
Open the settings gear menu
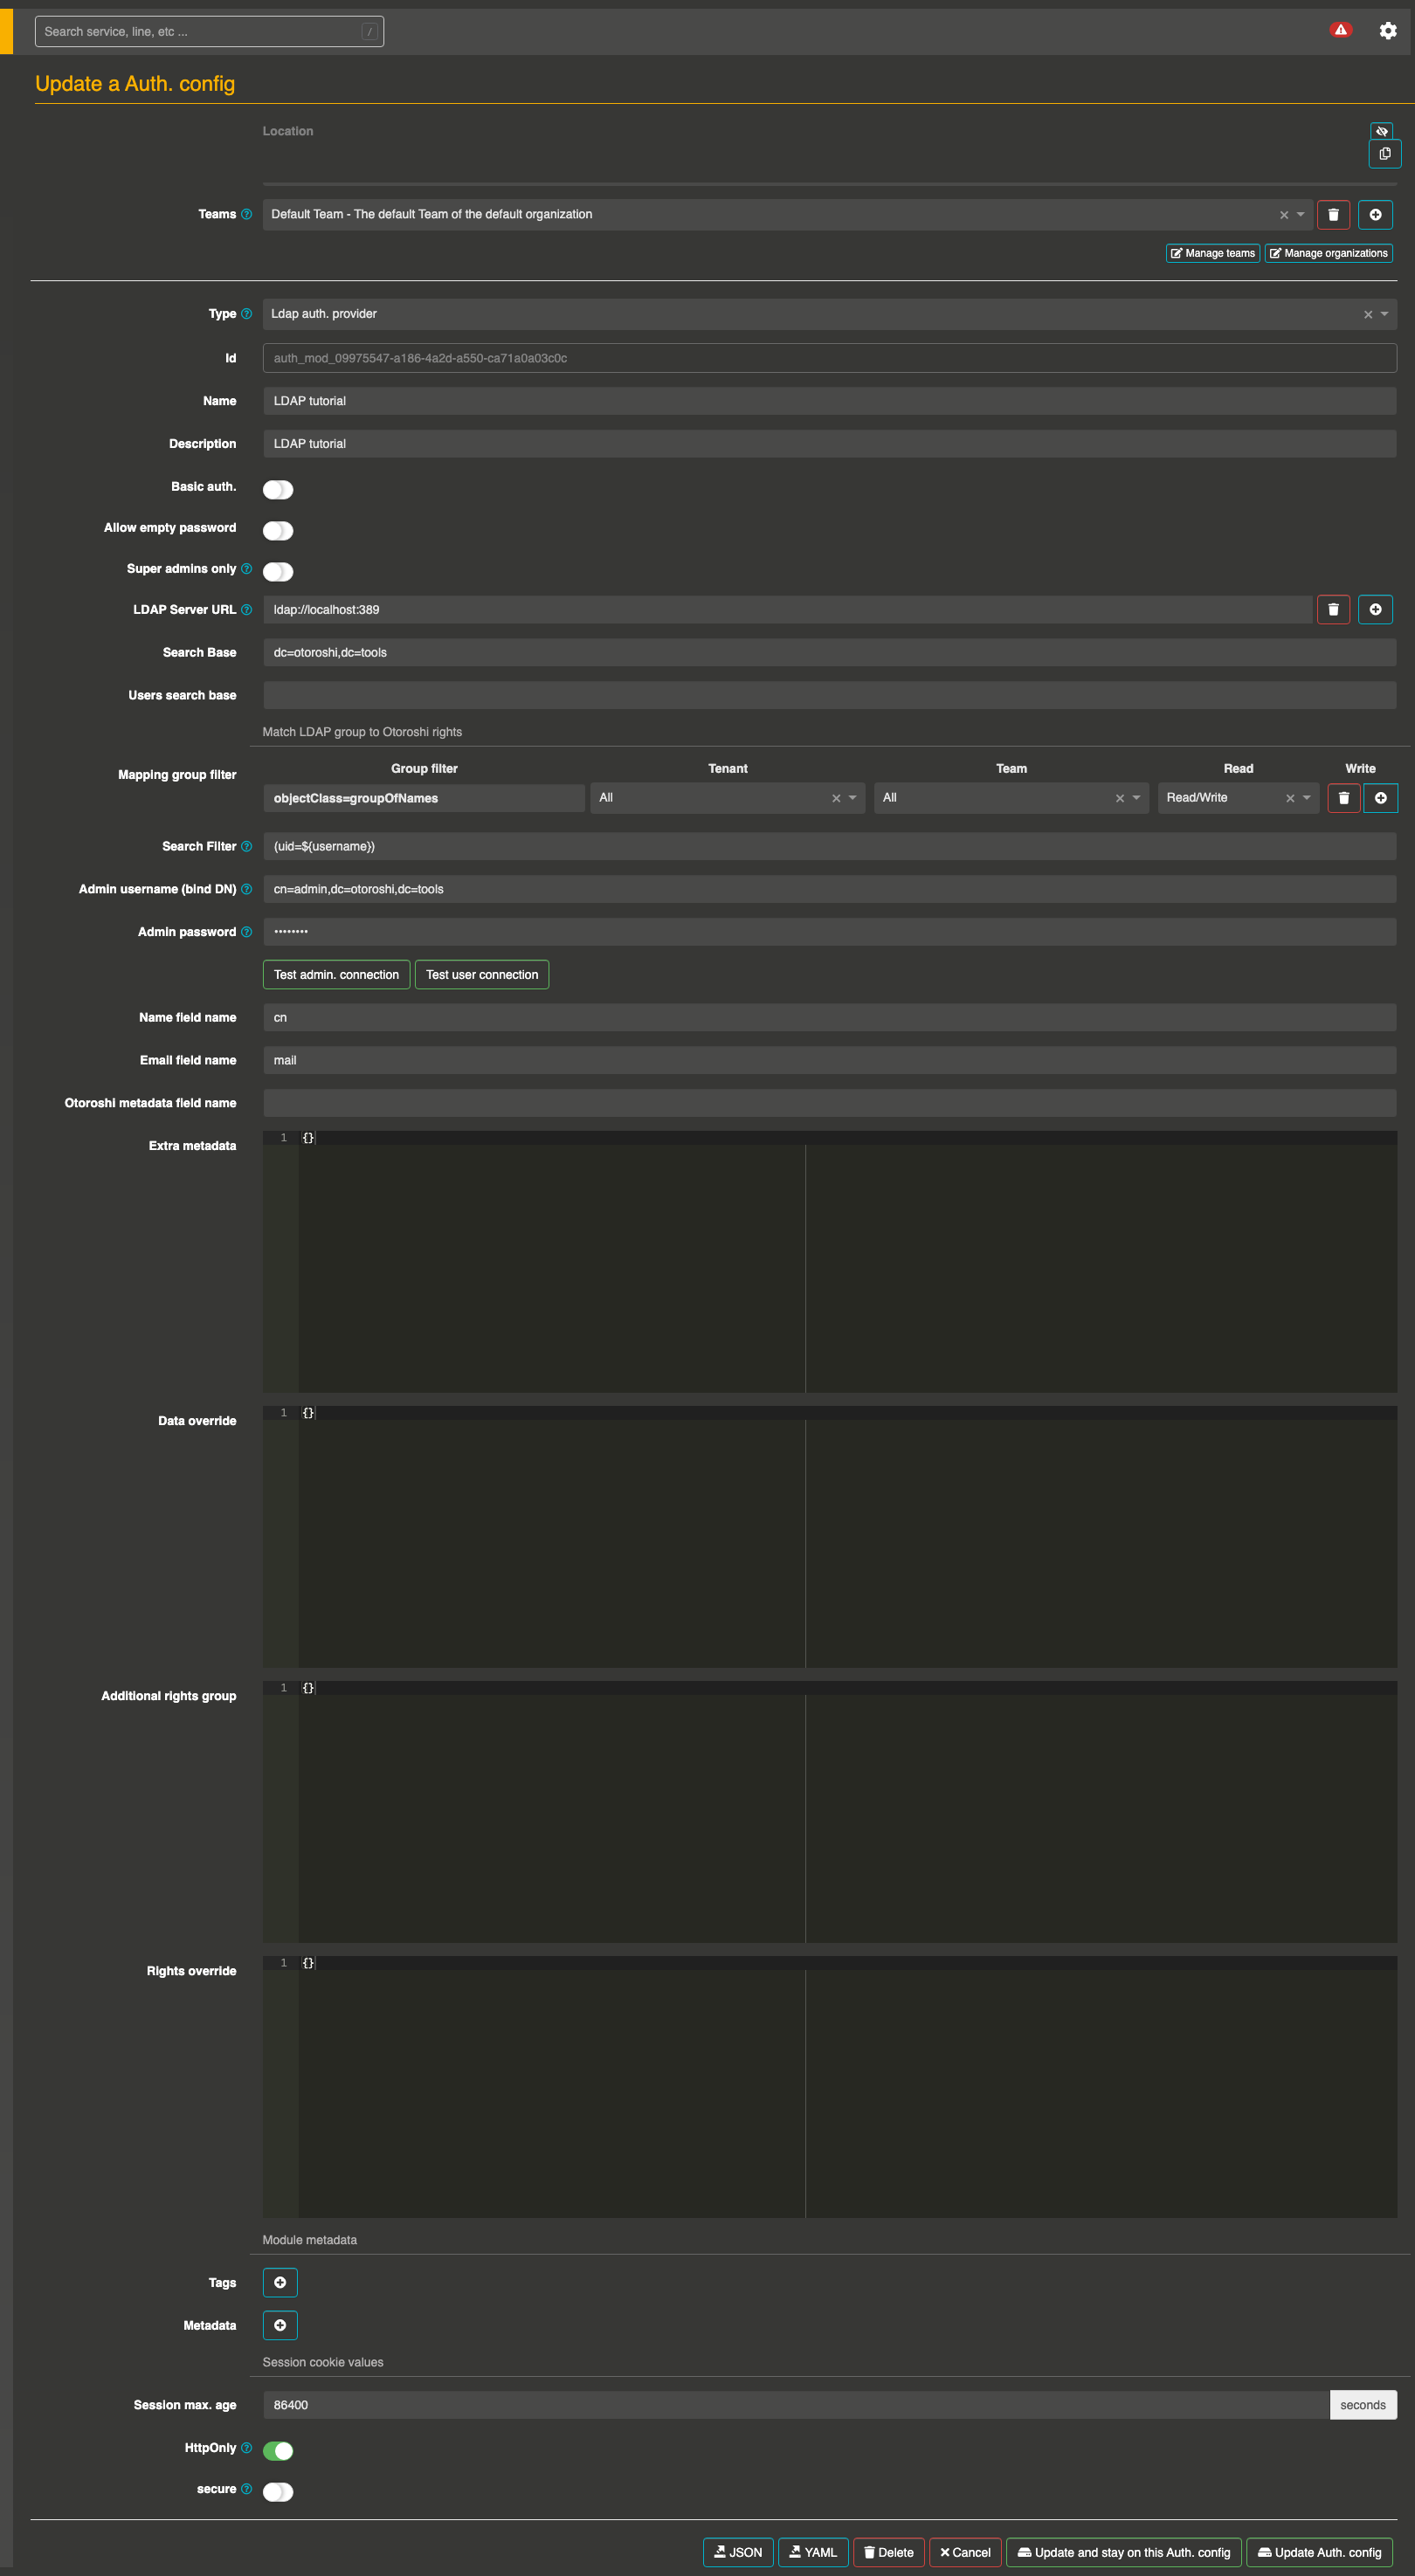[1387, 31]
